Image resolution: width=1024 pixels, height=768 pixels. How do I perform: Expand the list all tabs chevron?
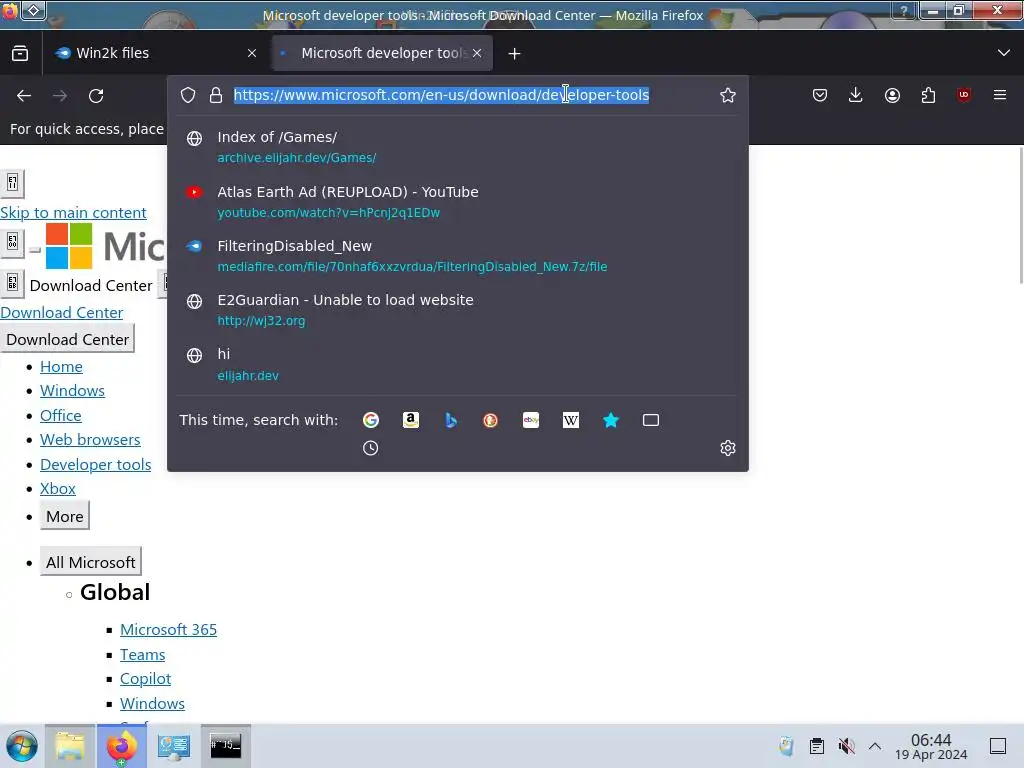[1004, 53]
